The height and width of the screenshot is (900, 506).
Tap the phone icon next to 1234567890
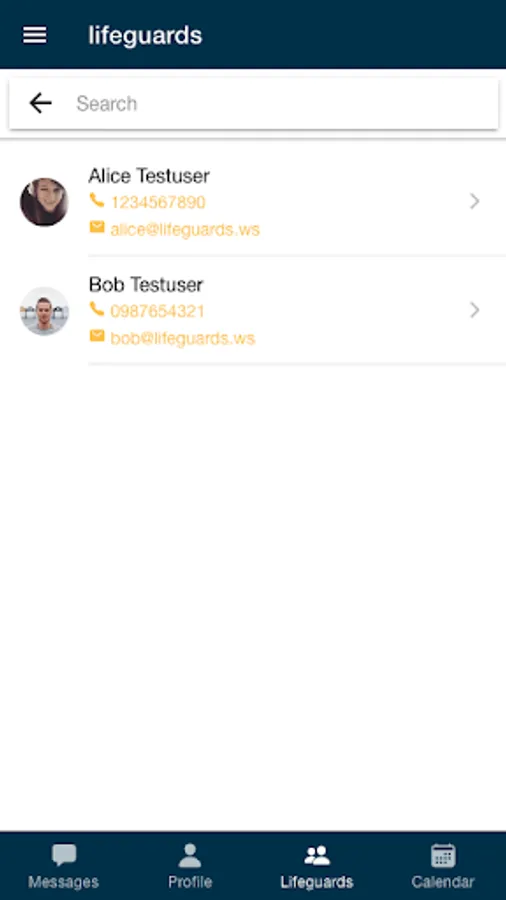click(x=97, y=201)
